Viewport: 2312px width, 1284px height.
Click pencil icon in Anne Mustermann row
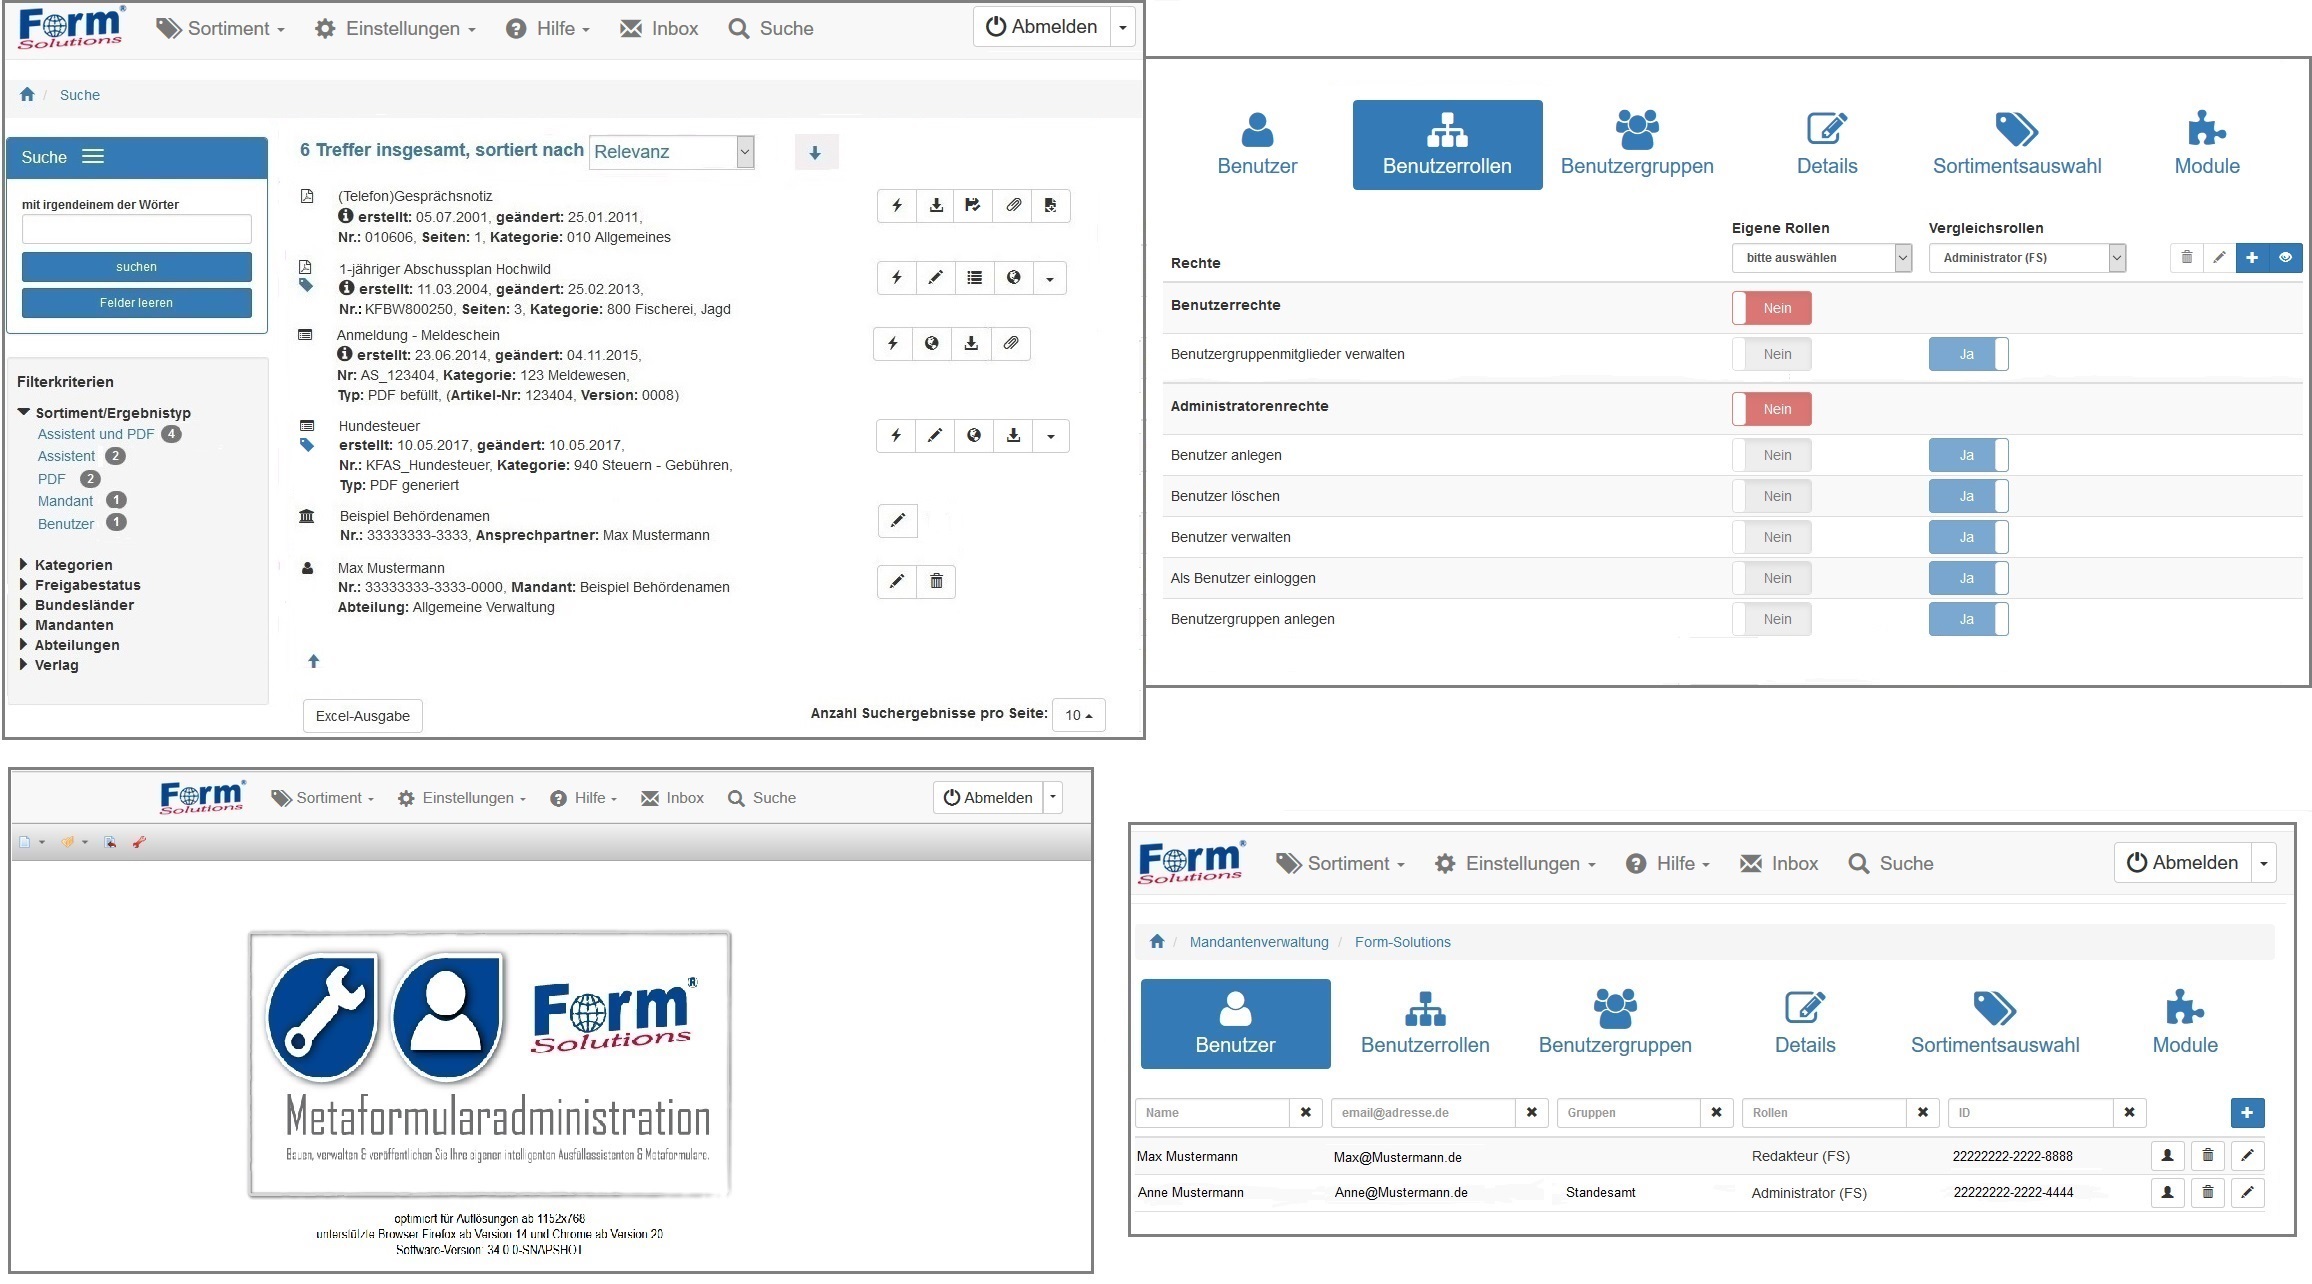(x=2247, y=1192)
